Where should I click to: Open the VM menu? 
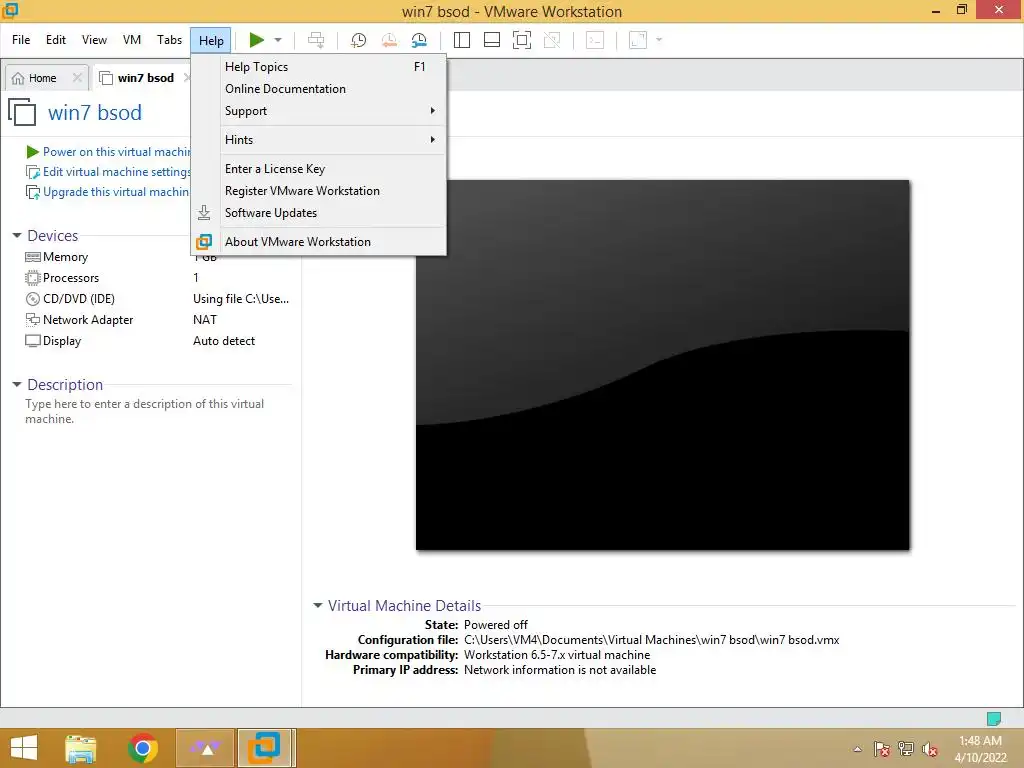click(132, 40)
